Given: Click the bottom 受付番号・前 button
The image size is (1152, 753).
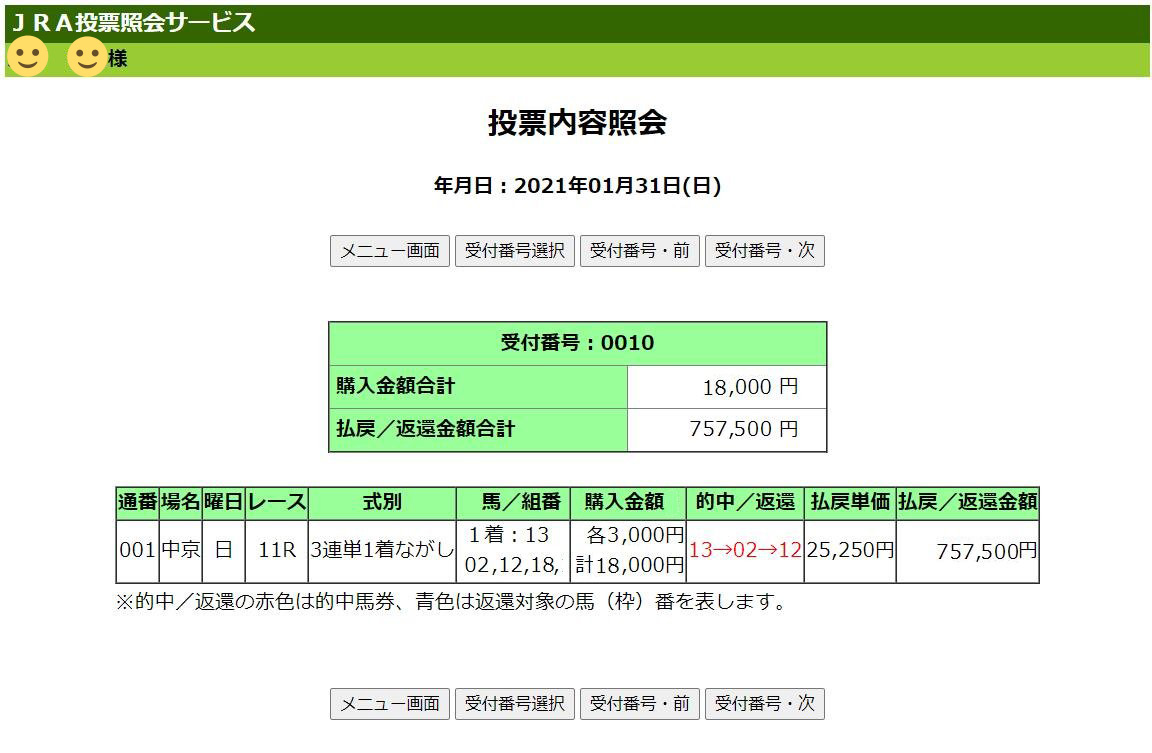Looking at the screenshot, I should pos(640,704).
